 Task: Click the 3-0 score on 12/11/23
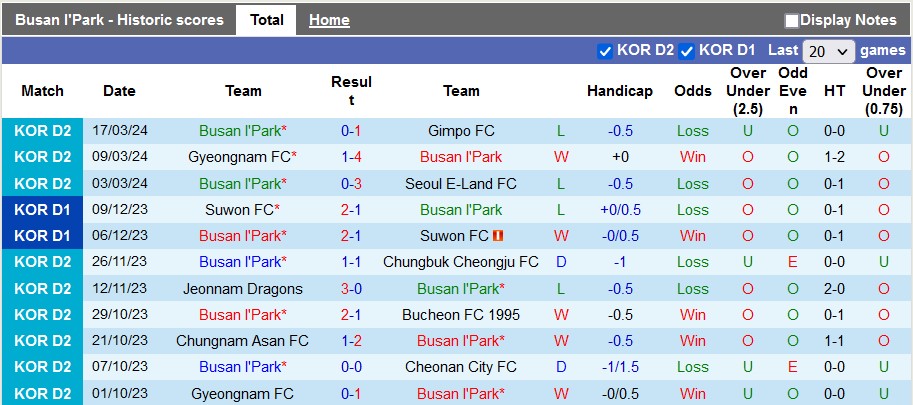click(351, 289)
